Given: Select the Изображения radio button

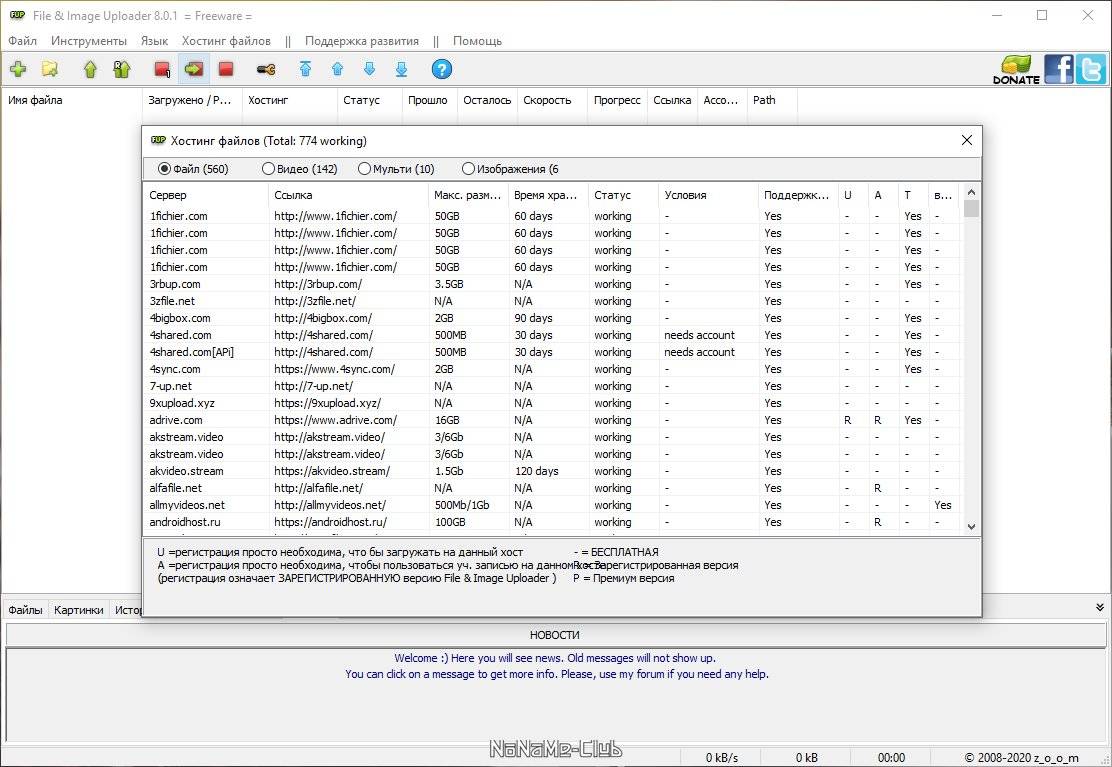Looking at the screenshot, I should tap(510, 169).
